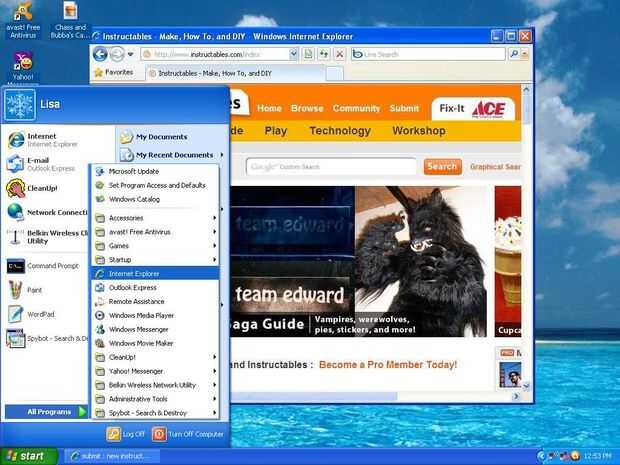
Task: Click the Google Custom Search field
Action: click(x=331, y=167)
